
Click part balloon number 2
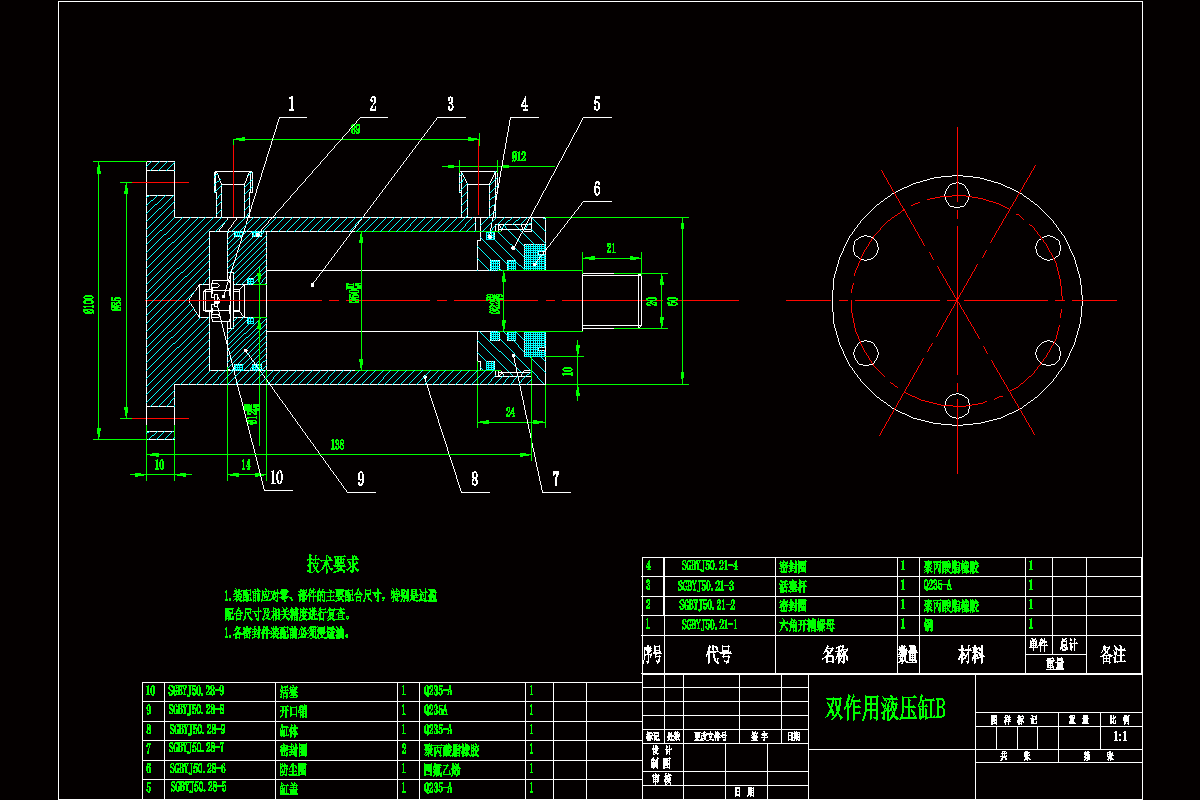point(374,101)
